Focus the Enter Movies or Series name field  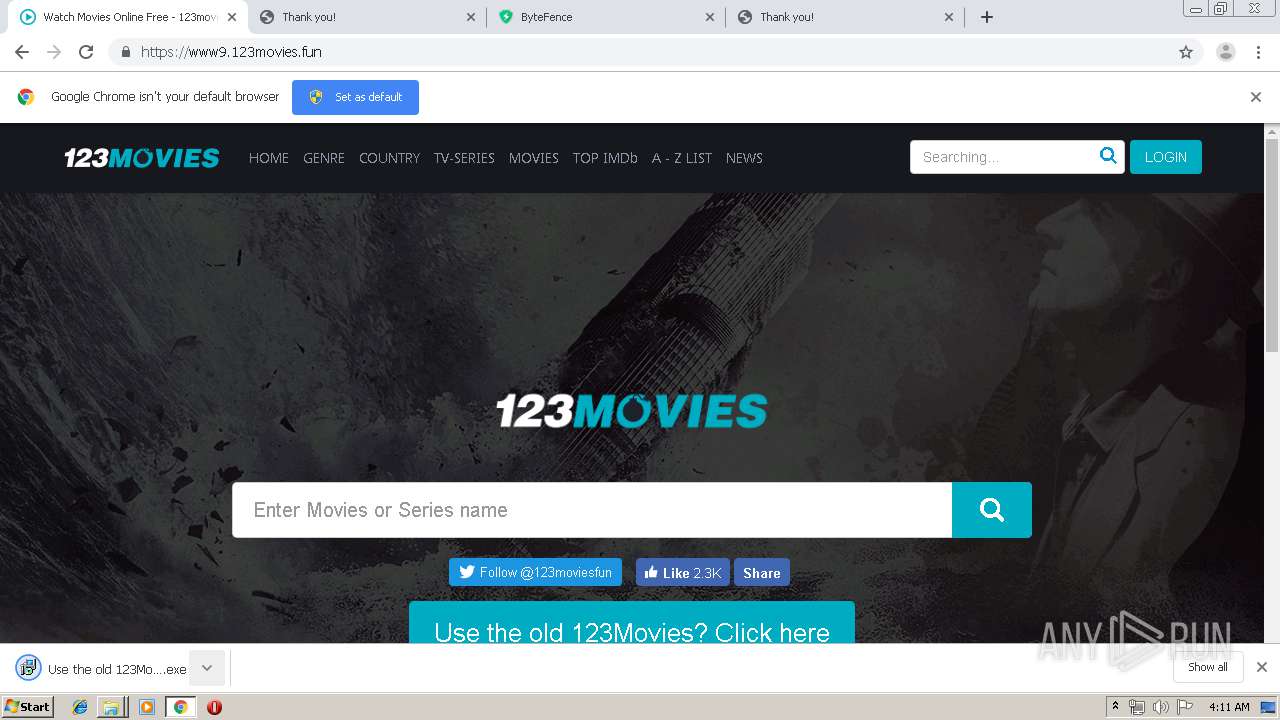pos(592,510)
